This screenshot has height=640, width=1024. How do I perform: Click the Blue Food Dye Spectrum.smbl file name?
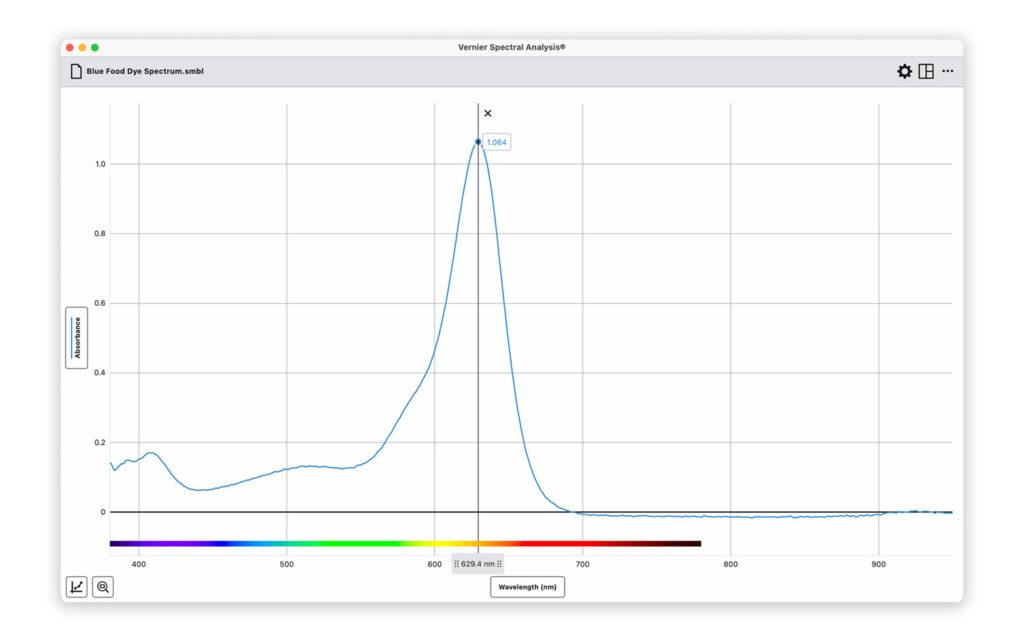point(145,72)
